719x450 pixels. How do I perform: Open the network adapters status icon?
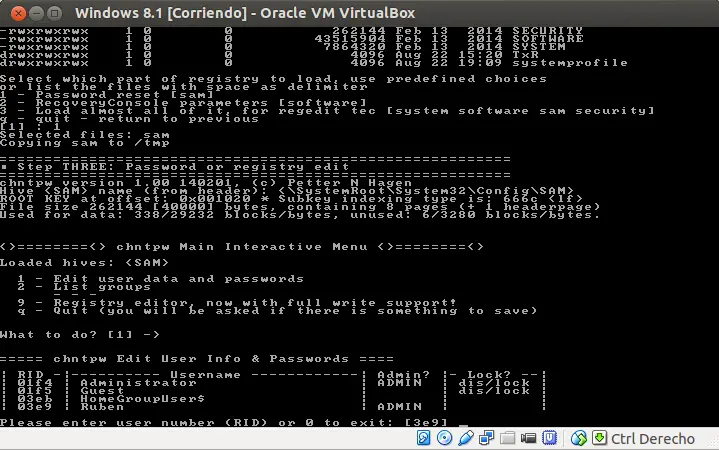pyautogui.click(x=486, y=438)
